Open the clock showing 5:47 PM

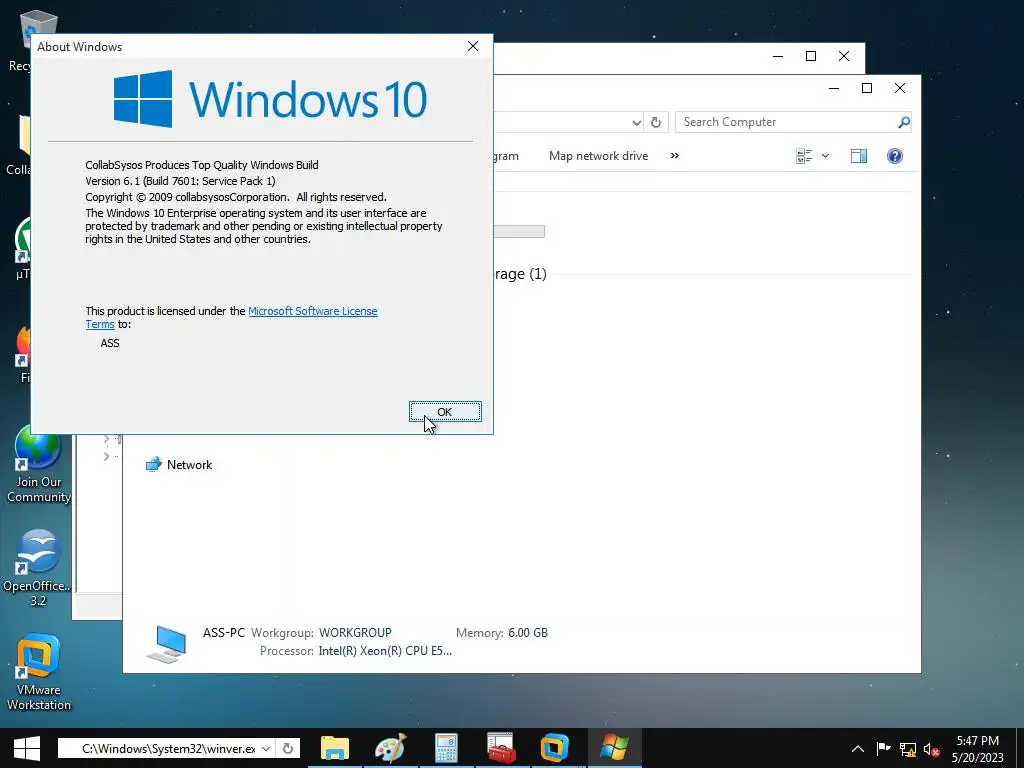[978, 749]
